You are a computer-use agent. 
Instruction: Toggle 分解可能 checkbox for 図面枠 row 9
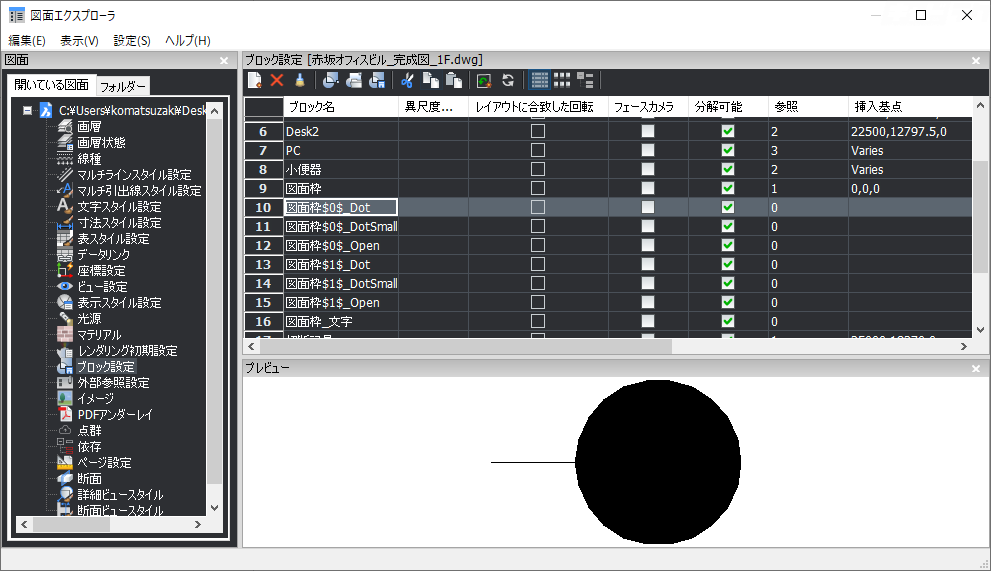[728, 188]
